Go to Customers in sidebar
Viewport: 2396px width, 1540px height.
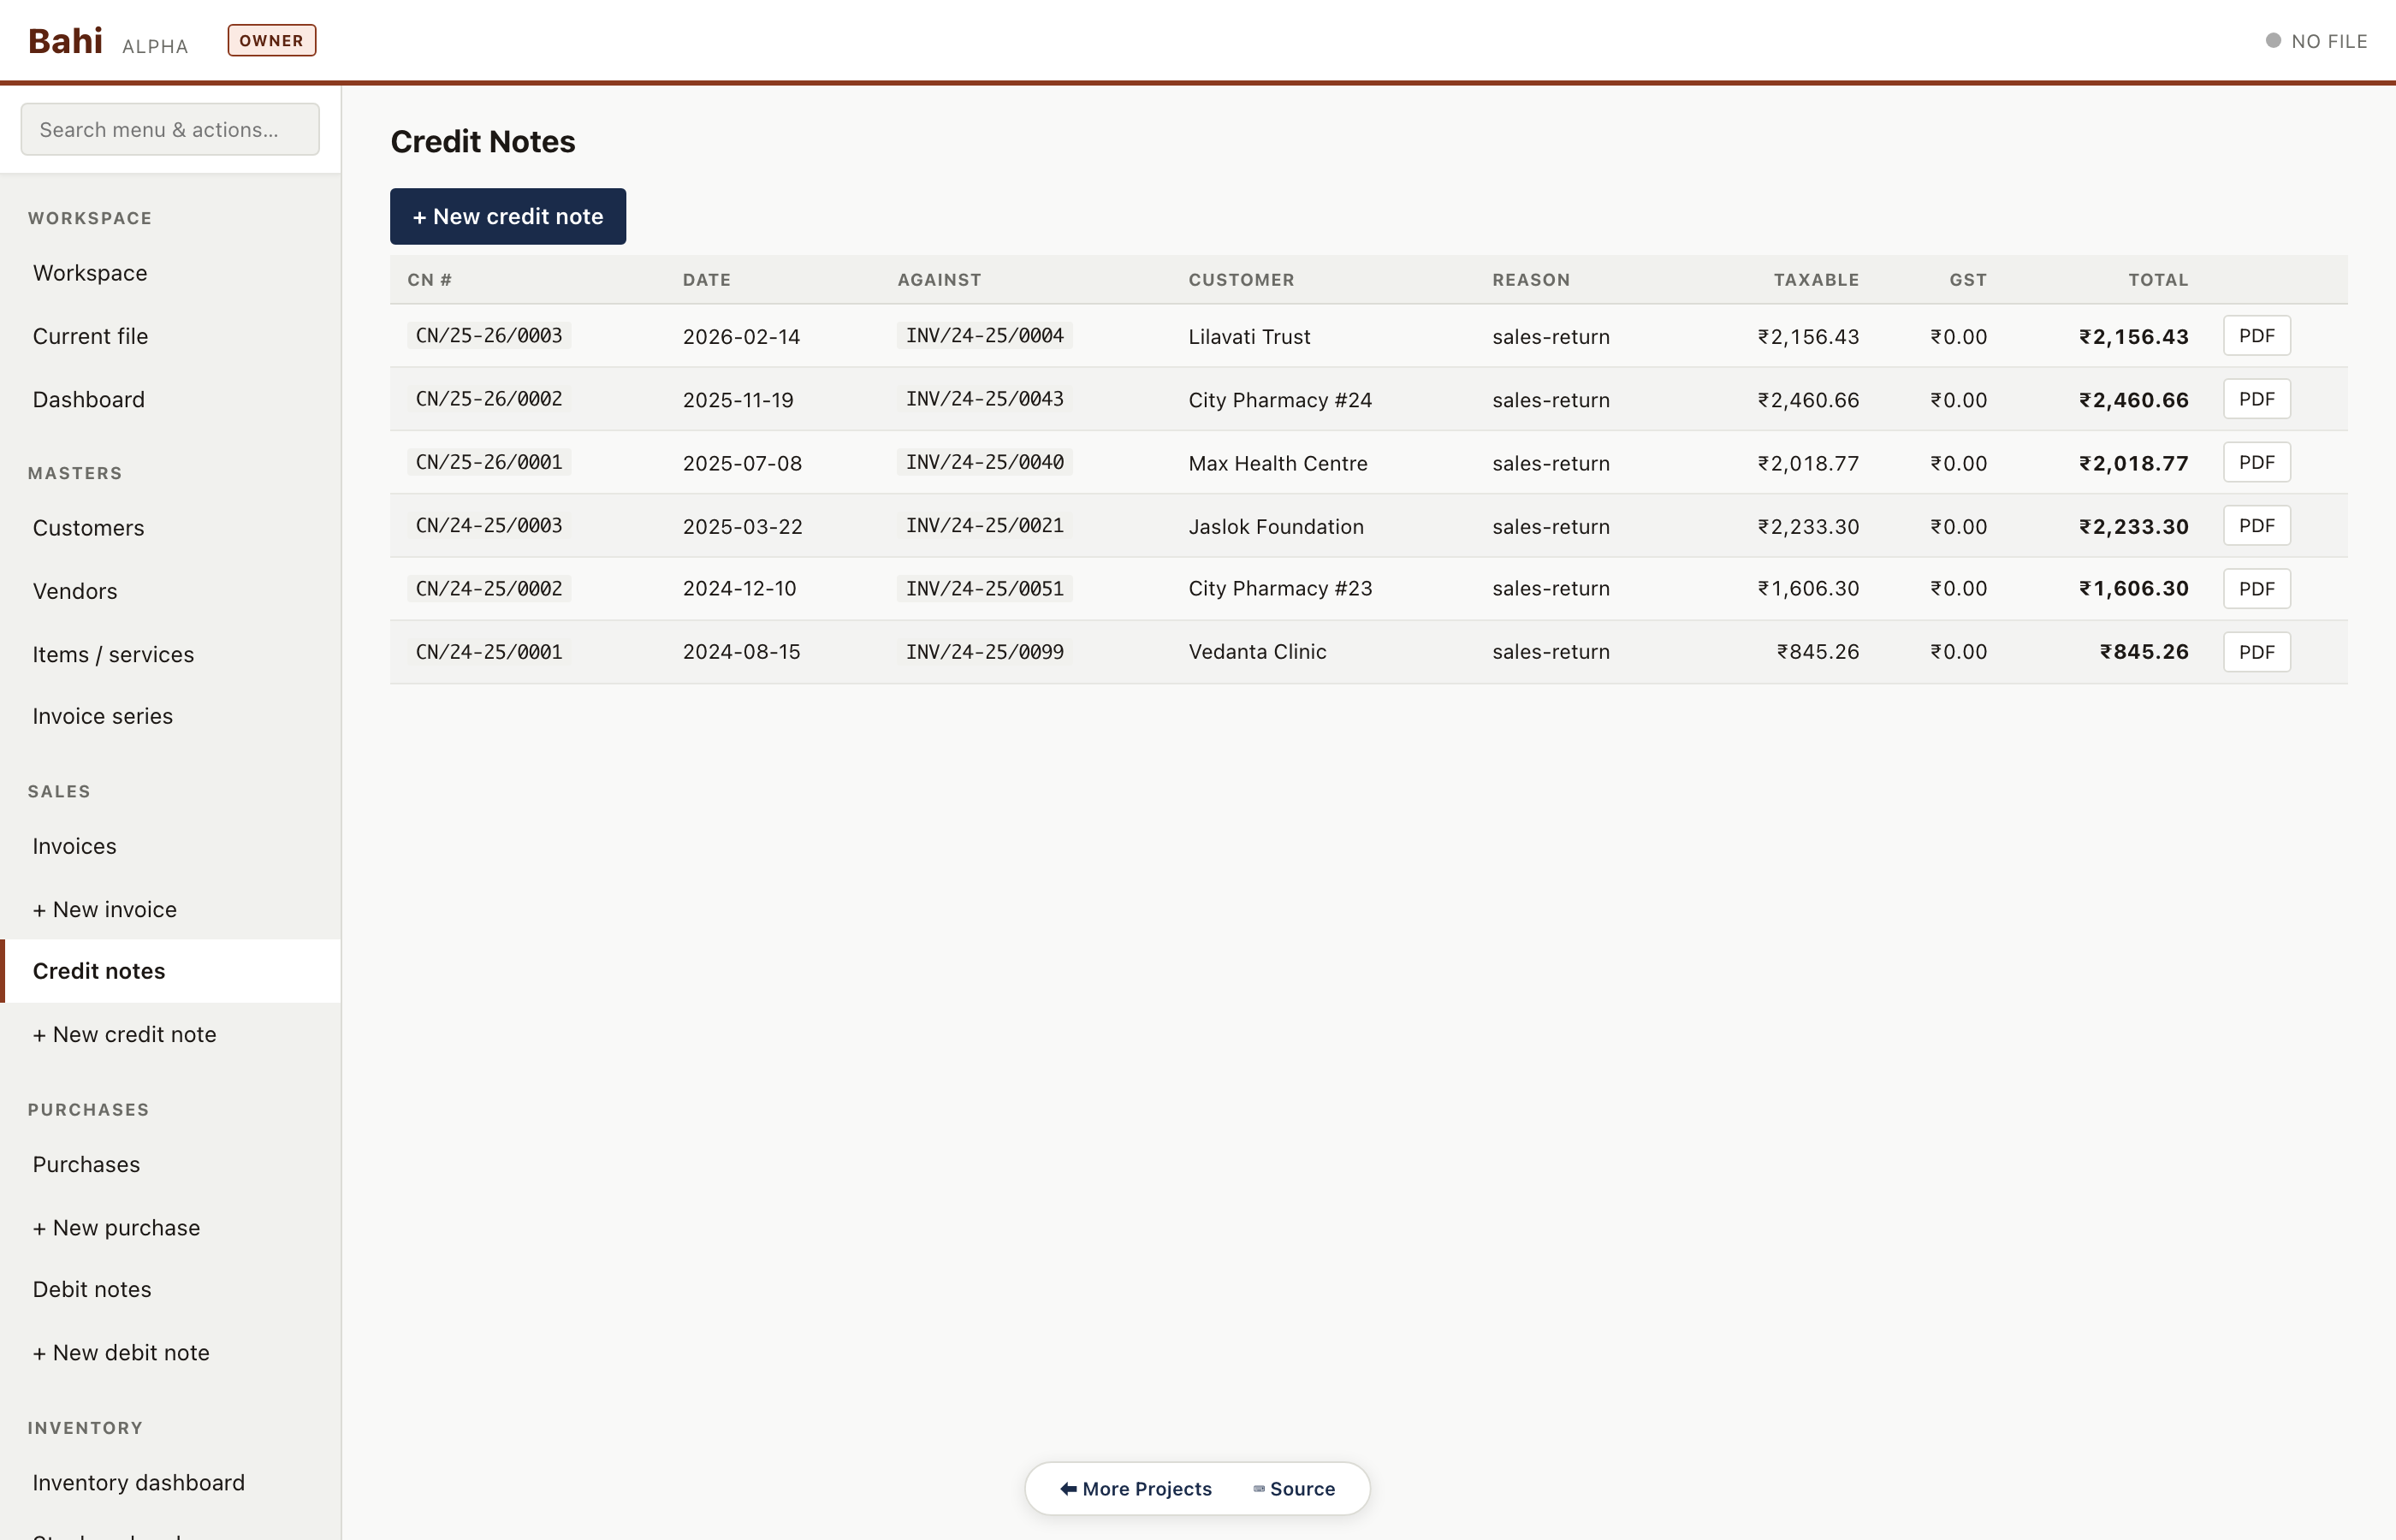click(x=89, y=527)
